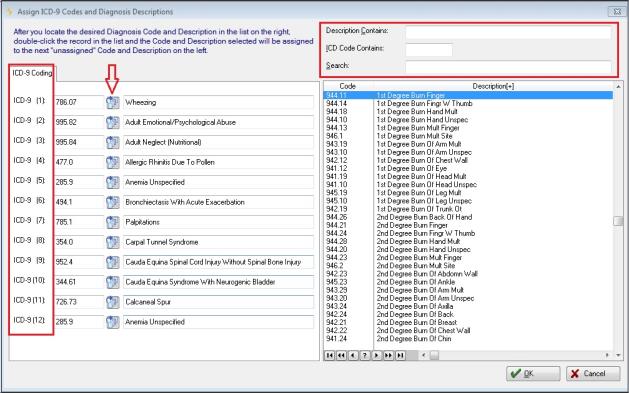
Task: Click lookup icon beside Calcaneal Spur
Action: pos(113,302)
